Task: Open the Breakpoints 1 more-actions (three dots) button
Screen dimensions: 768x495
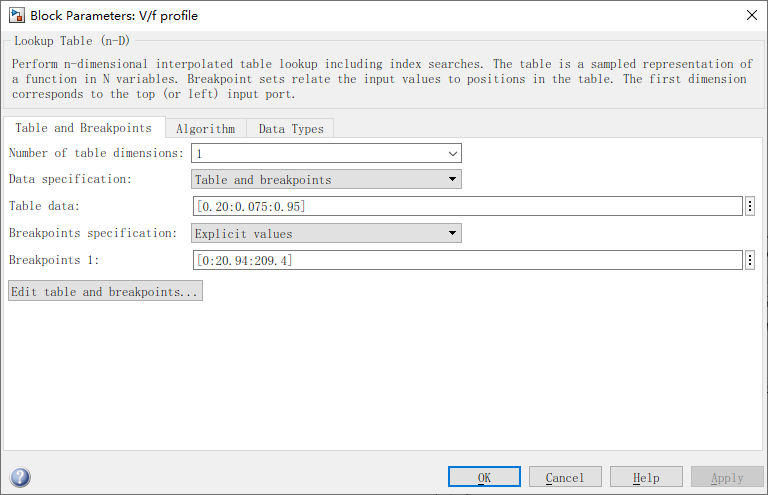Action: click(x=750, y=260)
